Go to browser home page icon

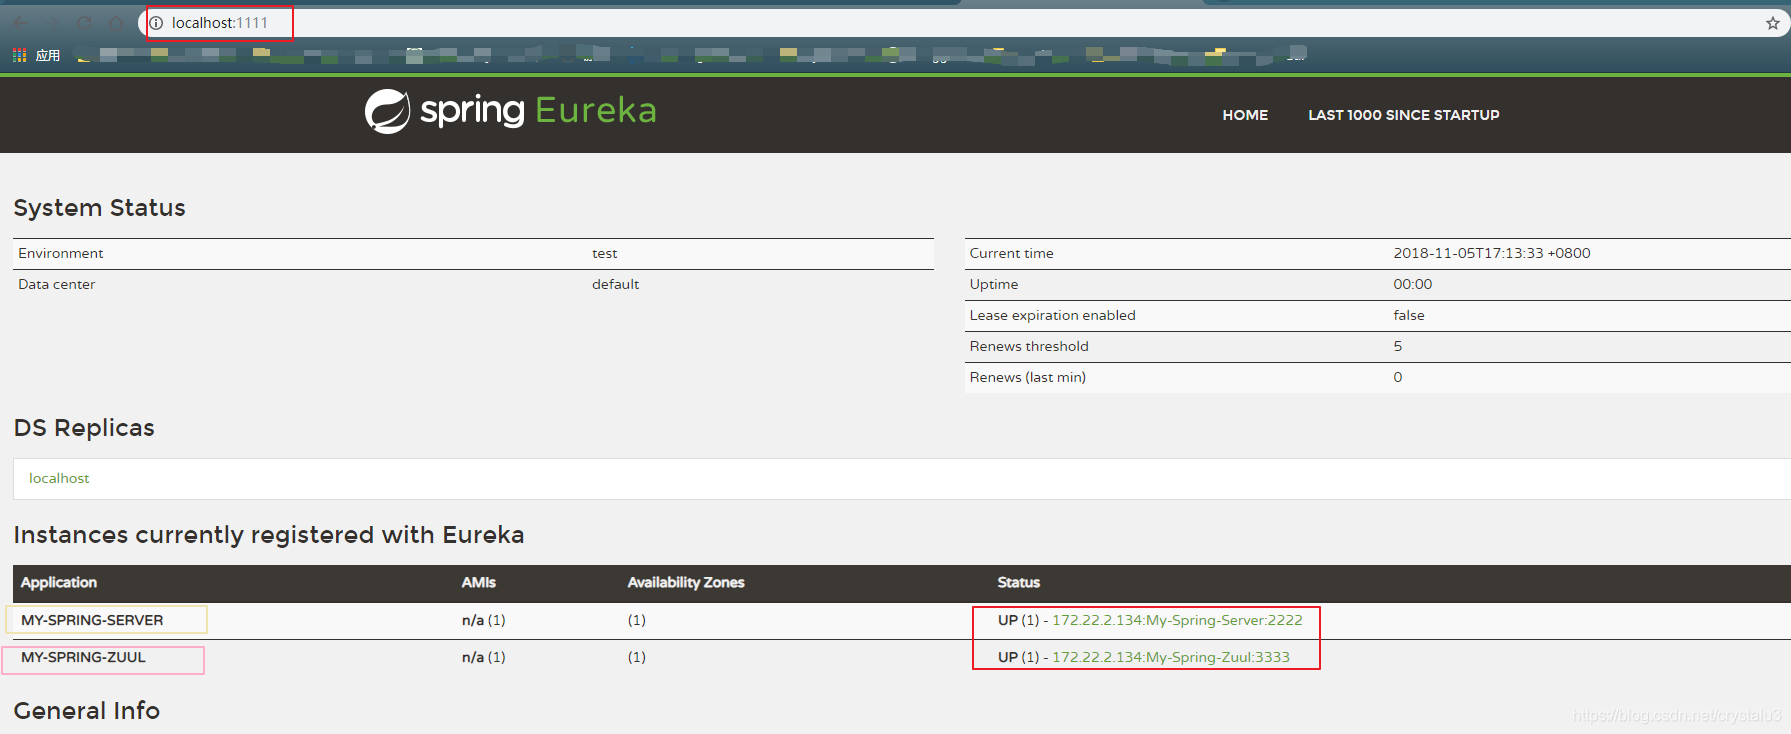coord(116,23)
